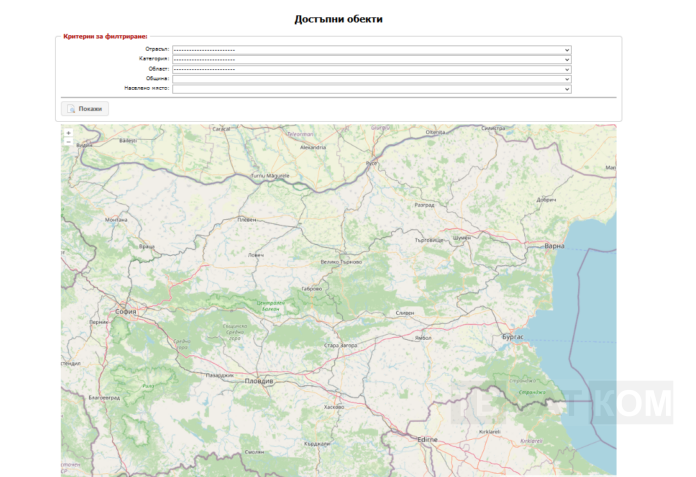Click Пловдив city on the map

[259, 381]
